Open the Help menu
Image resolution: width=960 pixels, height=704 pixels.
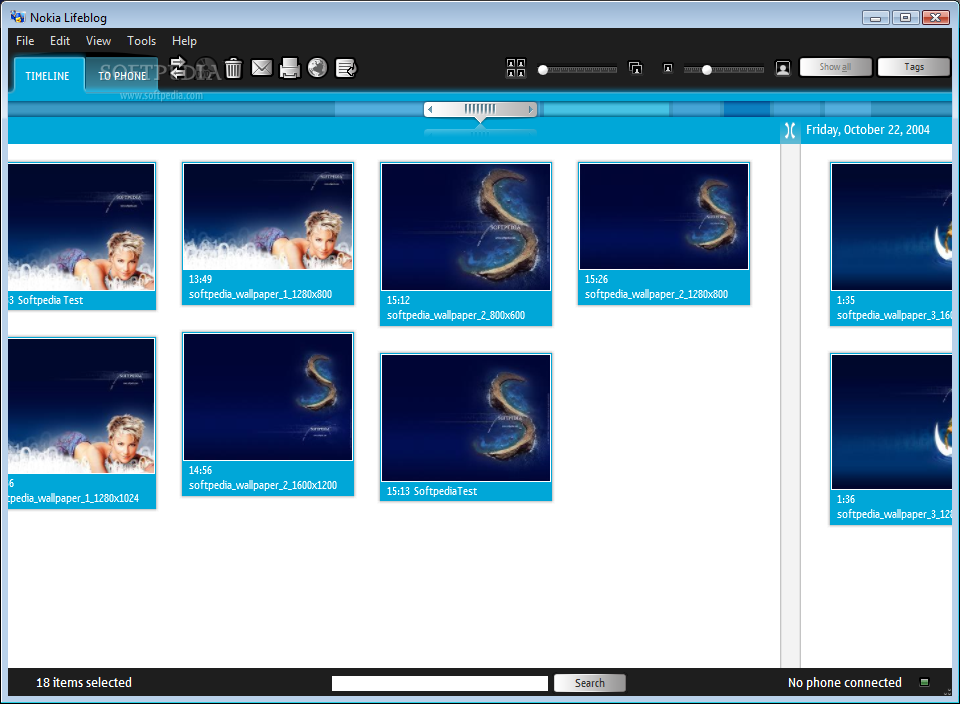pyautogui.click(x=184, y=41)
